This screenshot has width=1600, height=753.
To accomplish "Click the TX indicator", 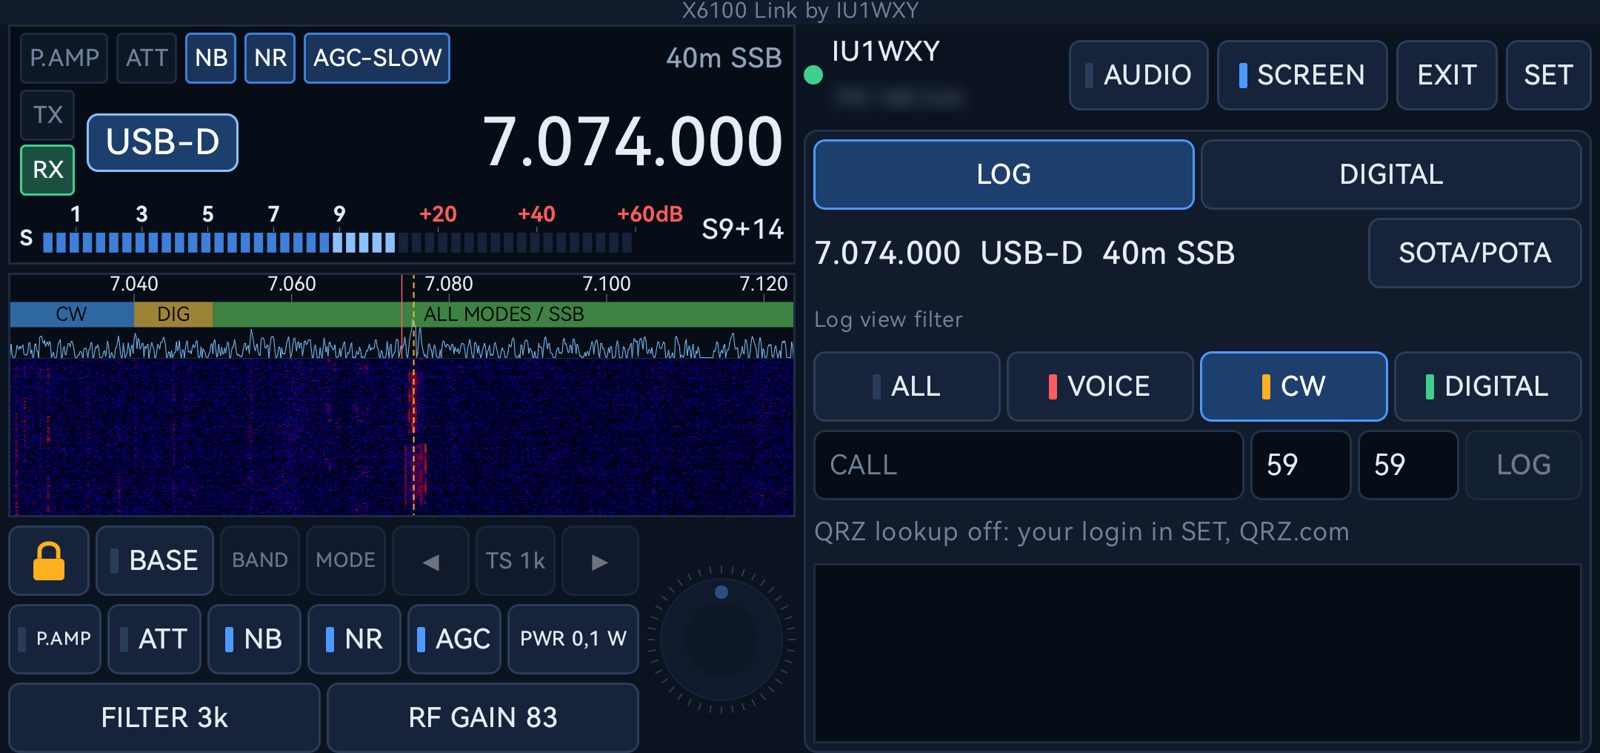I will pos(48,115).
